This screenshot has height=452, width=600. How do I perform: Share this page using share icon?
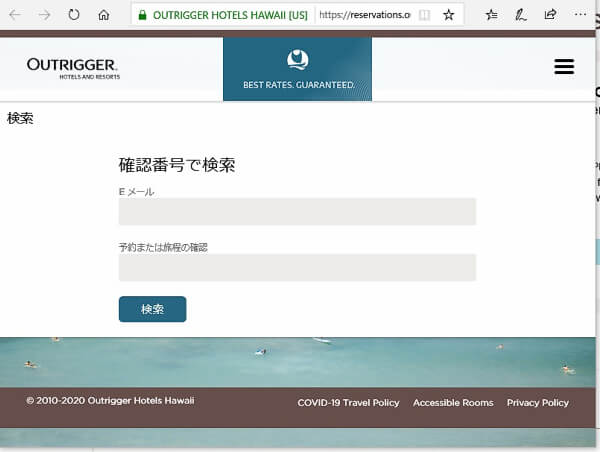click(551, 15)
